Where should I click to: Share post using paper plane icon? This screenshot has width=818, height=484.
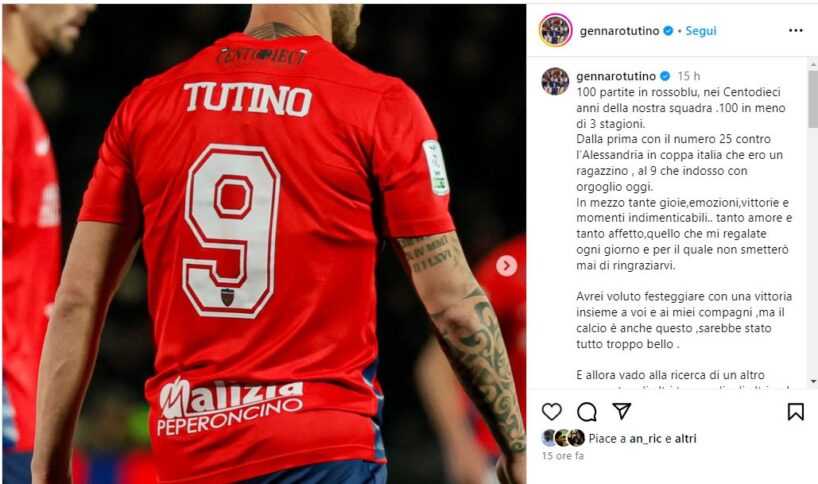pos(622,411)
